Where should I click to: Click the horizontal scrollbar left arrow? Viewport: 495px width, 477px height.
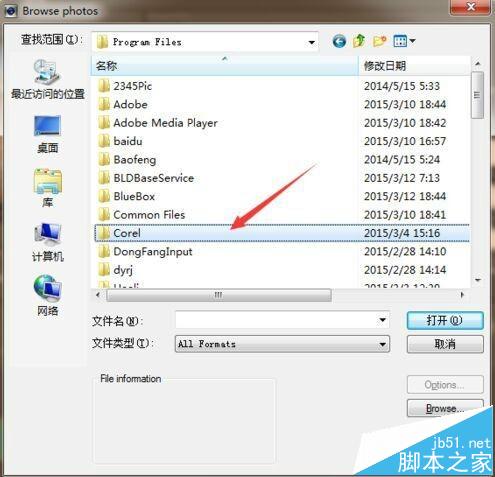pos(98,295)
